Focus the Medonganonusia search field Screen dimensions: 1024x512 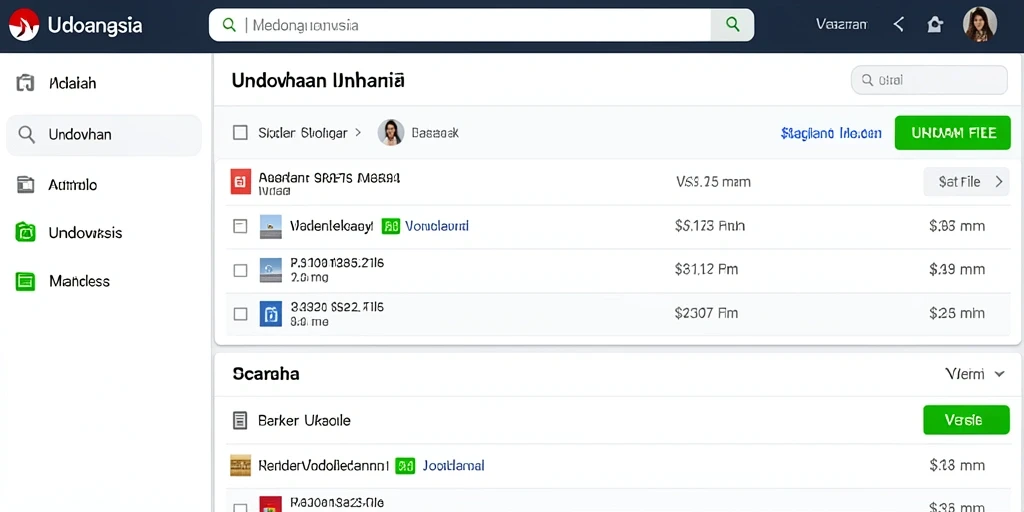pos(481,25)
